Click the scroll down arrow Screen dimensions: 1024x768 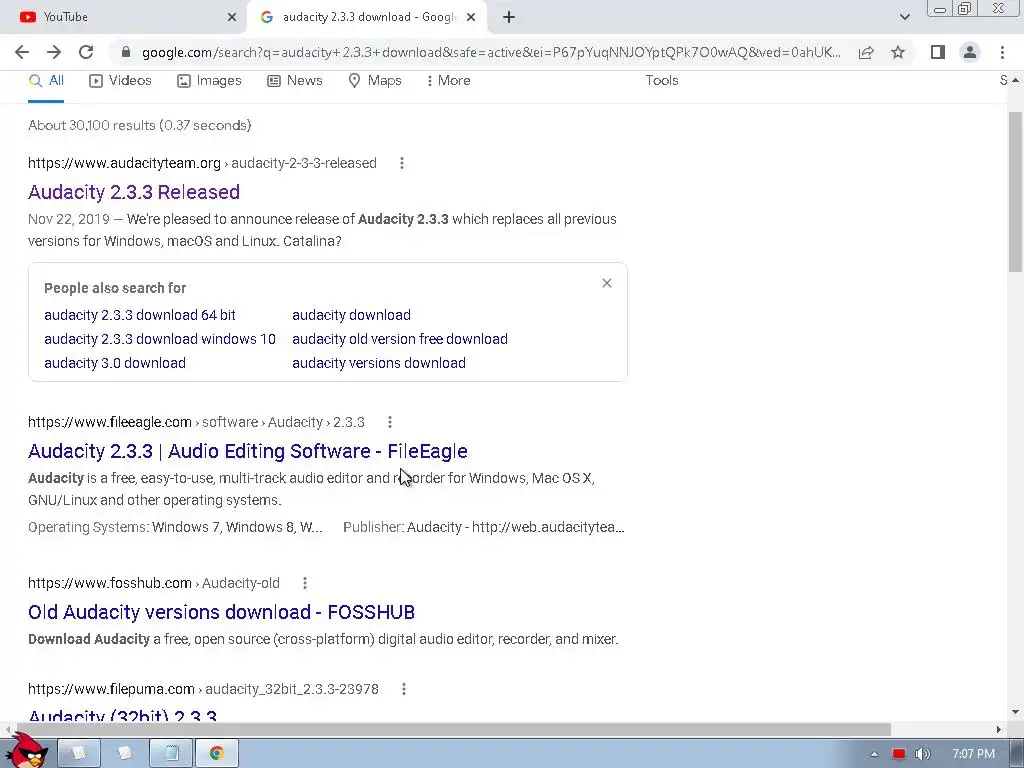click(1015, 712)
